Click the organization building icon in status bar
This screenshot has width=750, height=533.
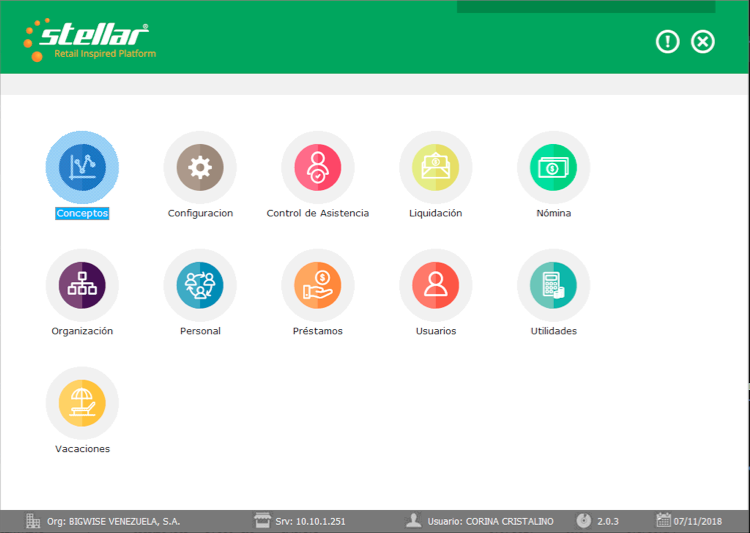click(33, 521)
